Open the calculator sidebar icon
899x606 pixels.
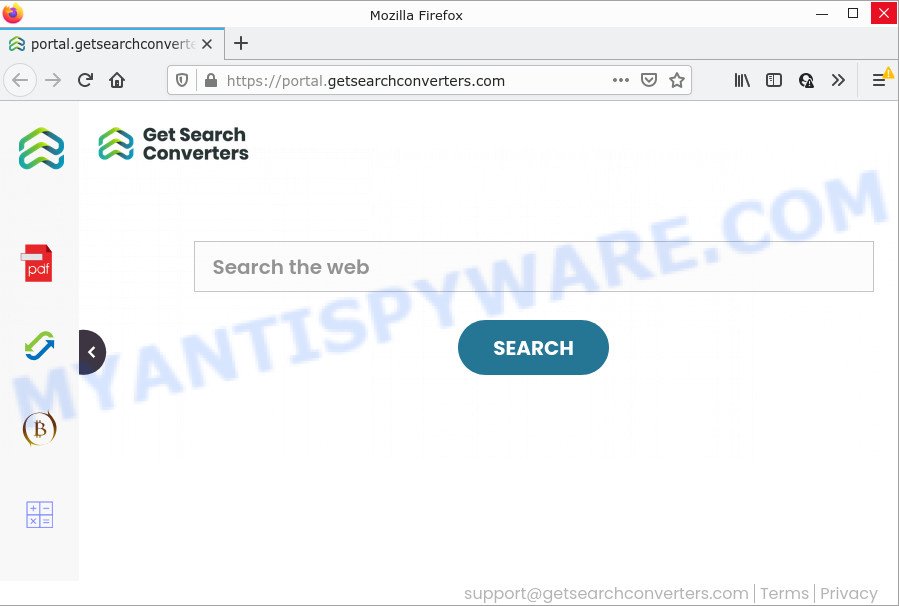40,514
